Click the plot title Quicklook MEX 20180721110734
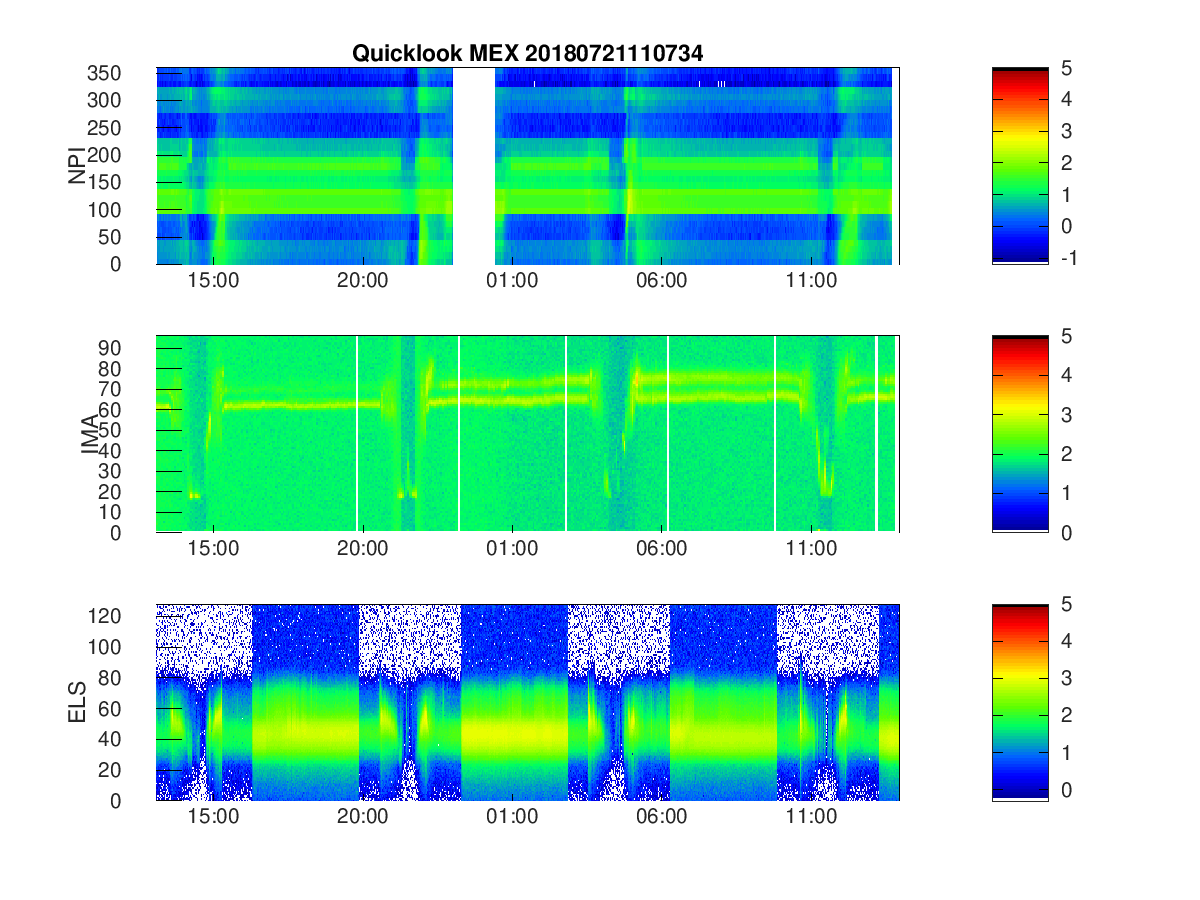The image size is (1200, 900). point(527,54)
